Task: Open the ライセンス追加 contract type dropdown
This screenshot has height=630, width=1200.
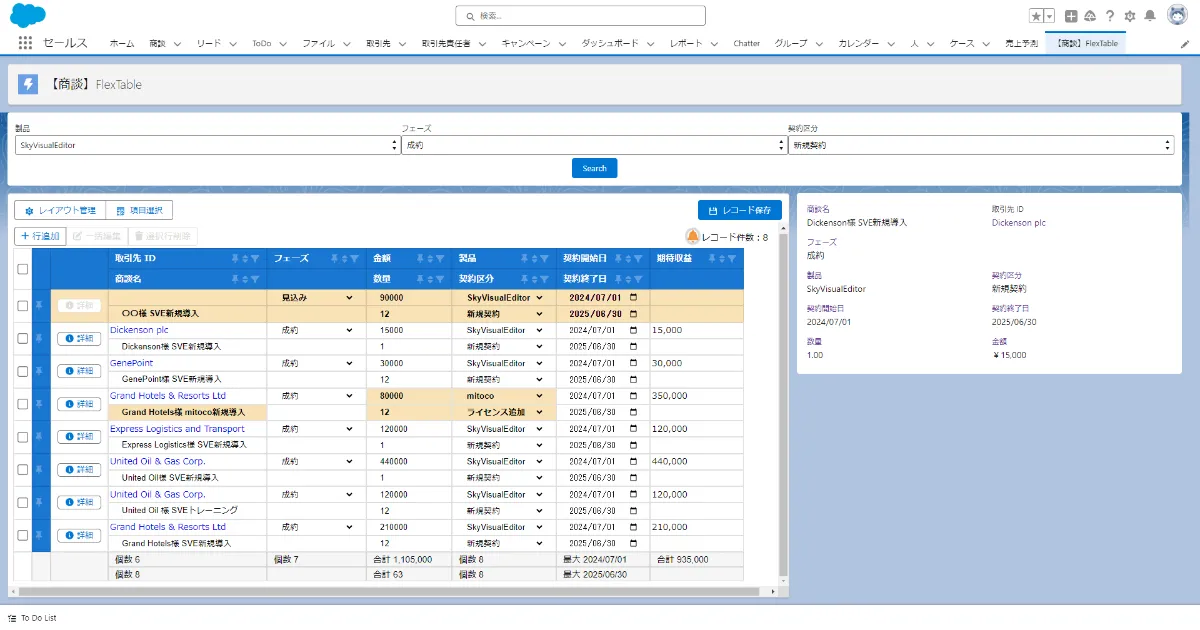Action: coord(505,412)
